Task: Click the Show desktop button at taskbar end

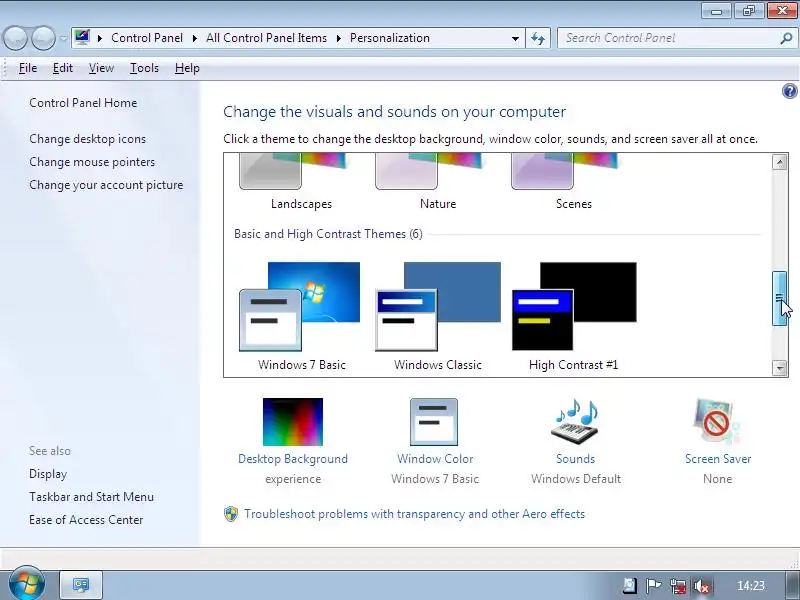Action: 792,586
